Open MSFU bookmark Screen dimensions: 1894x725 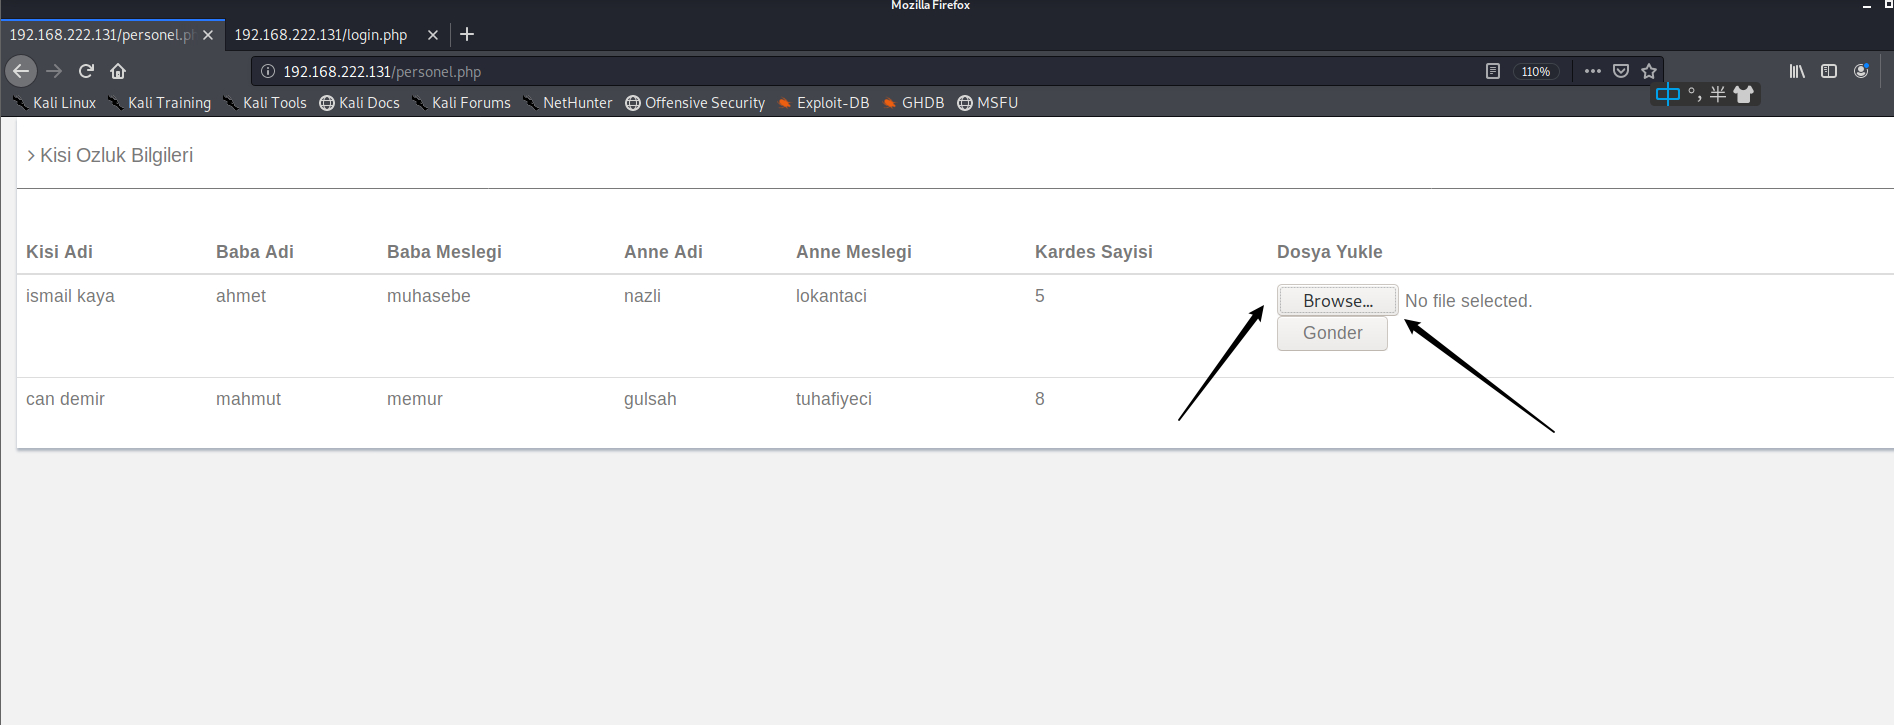coord(988,103)
